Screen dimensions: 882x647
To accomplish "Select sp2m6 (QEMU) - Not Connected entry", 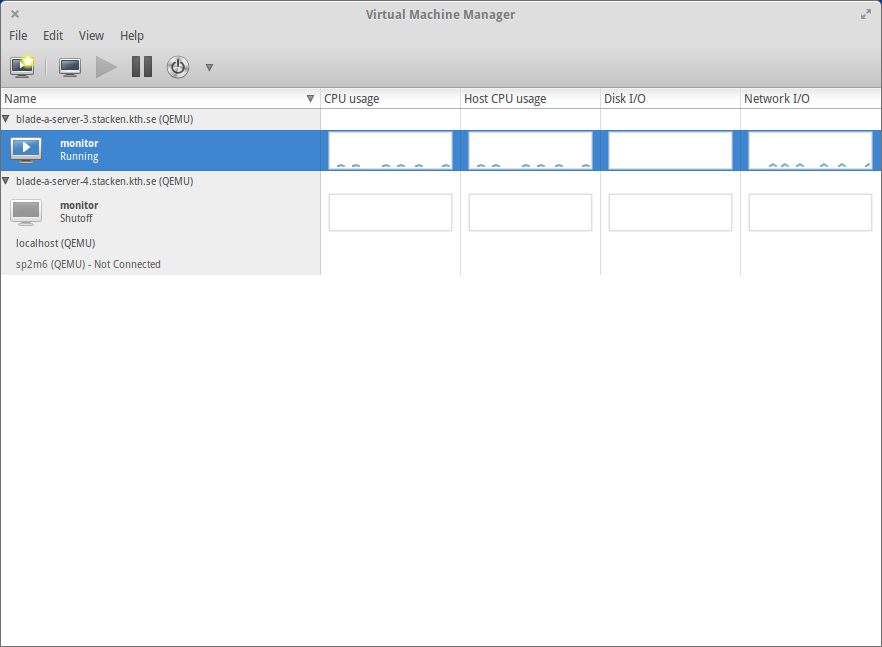I will point(88,265).
